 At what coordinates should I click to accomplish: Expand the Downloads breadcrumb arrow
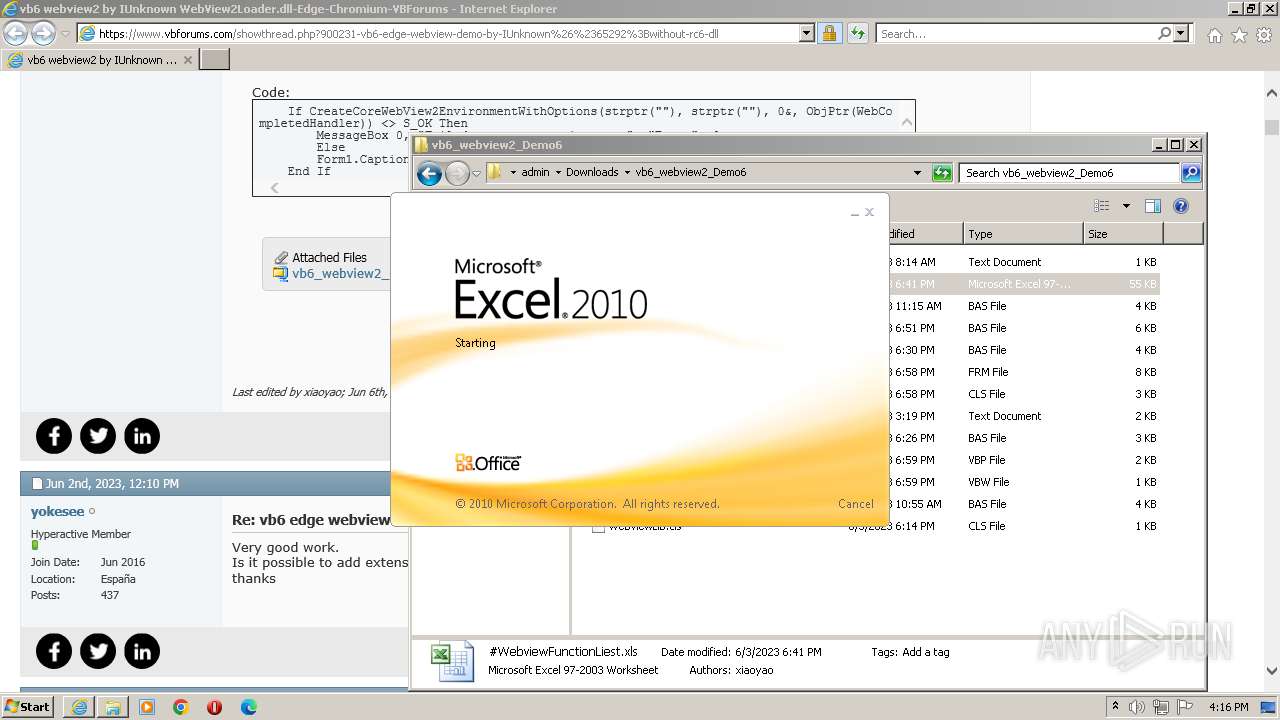tap(627, 172)
